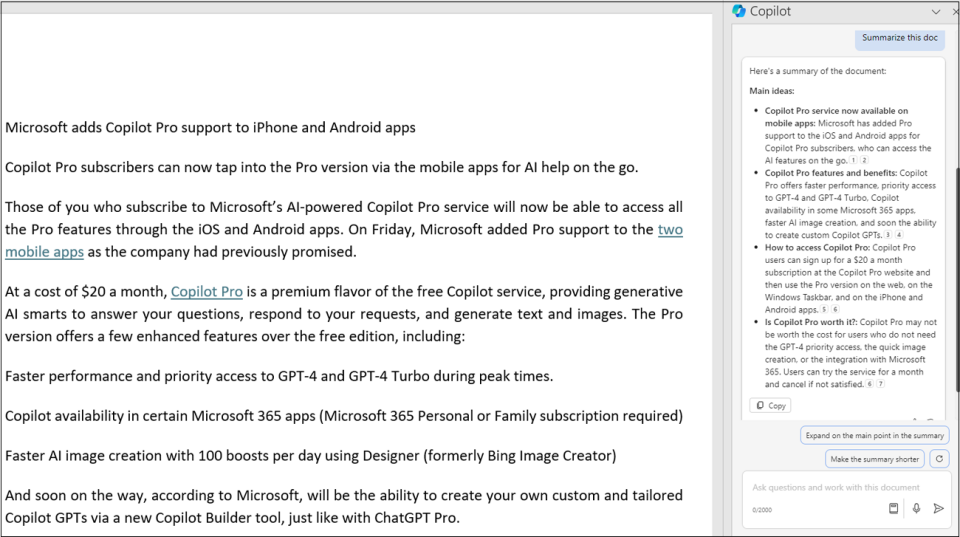Open citation 3 after 'custom Copilot GPTs'
Image resolution: width=960 pixels, height=537 pixels.
[x=888, y=235]
